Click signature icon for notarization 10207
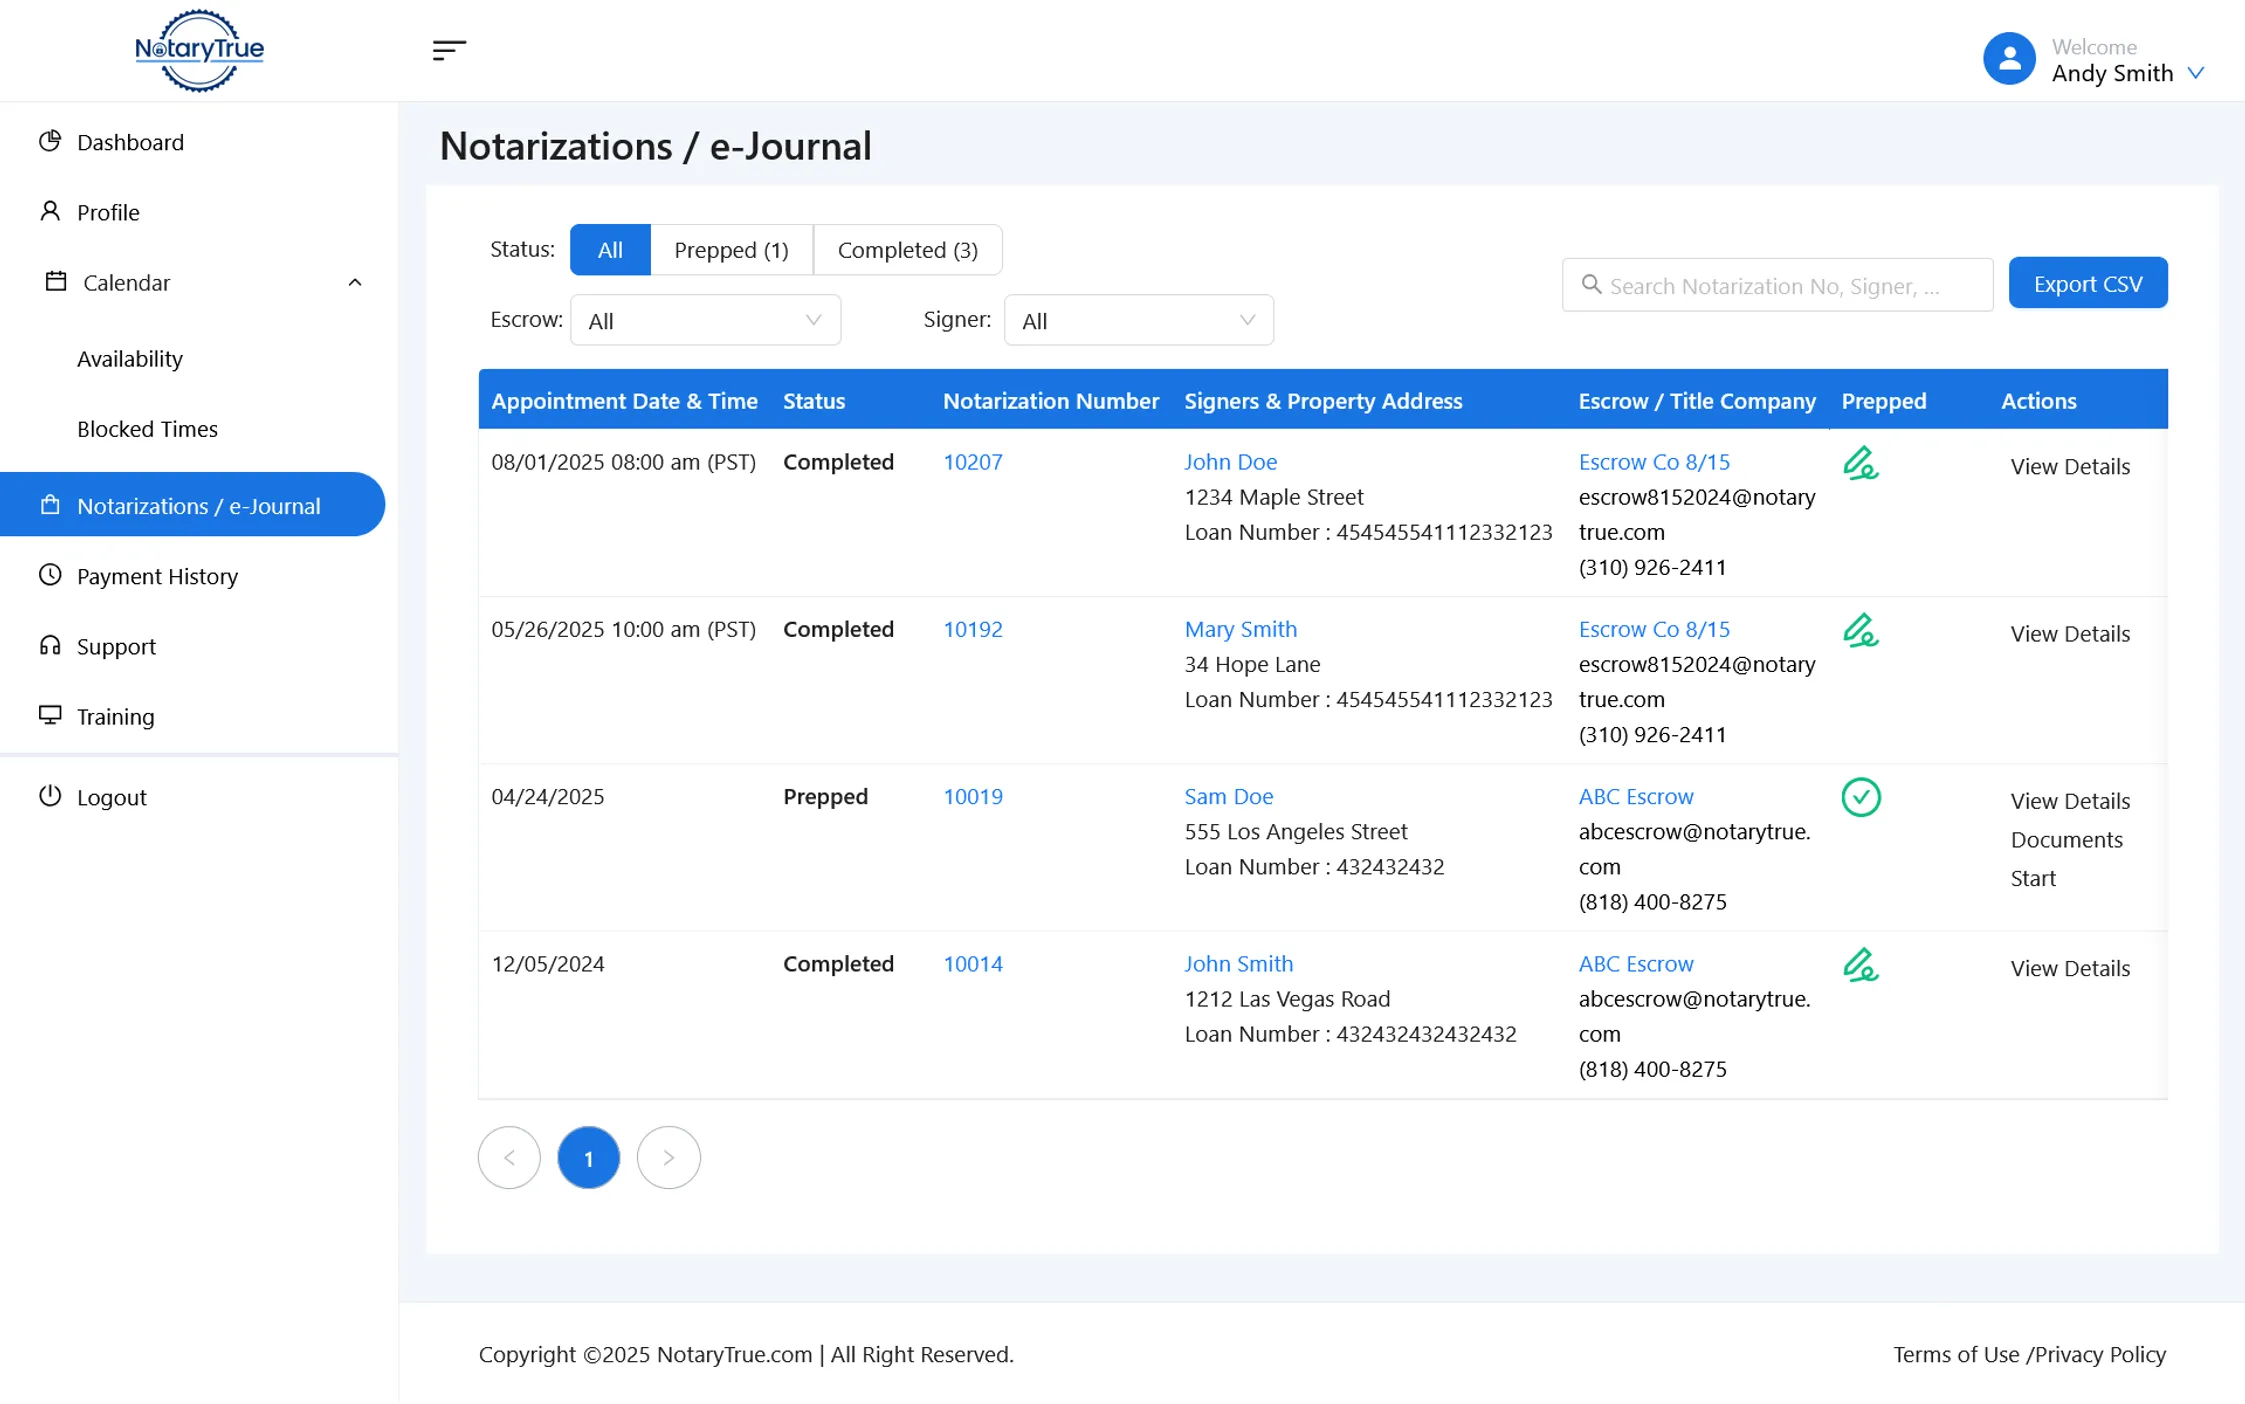Screen dimensions: 2245x1404 (x=1860, y=464)
